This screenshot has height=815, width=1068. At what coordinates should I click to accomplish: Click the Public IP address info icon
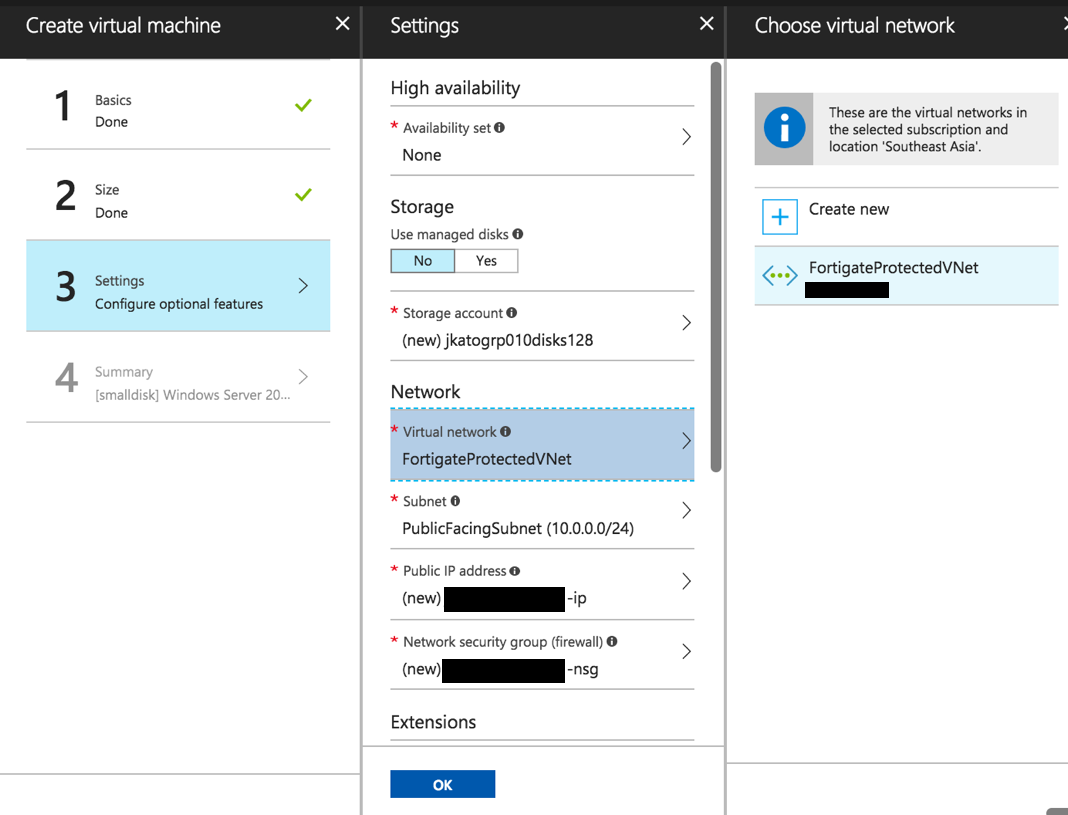(x=516, y=570)
